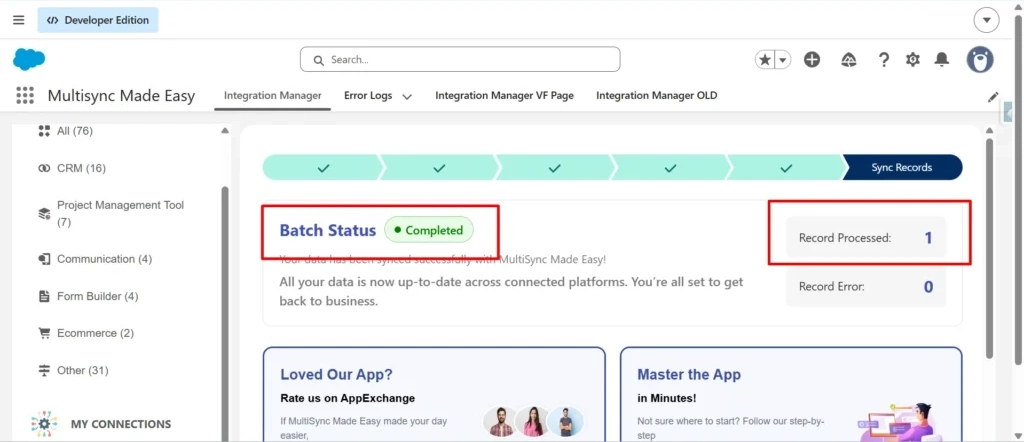The height and width of the screenshot is (442, 1024).
Task: Expand the Favorites list dropdown arrow
Action: point(782,60)
